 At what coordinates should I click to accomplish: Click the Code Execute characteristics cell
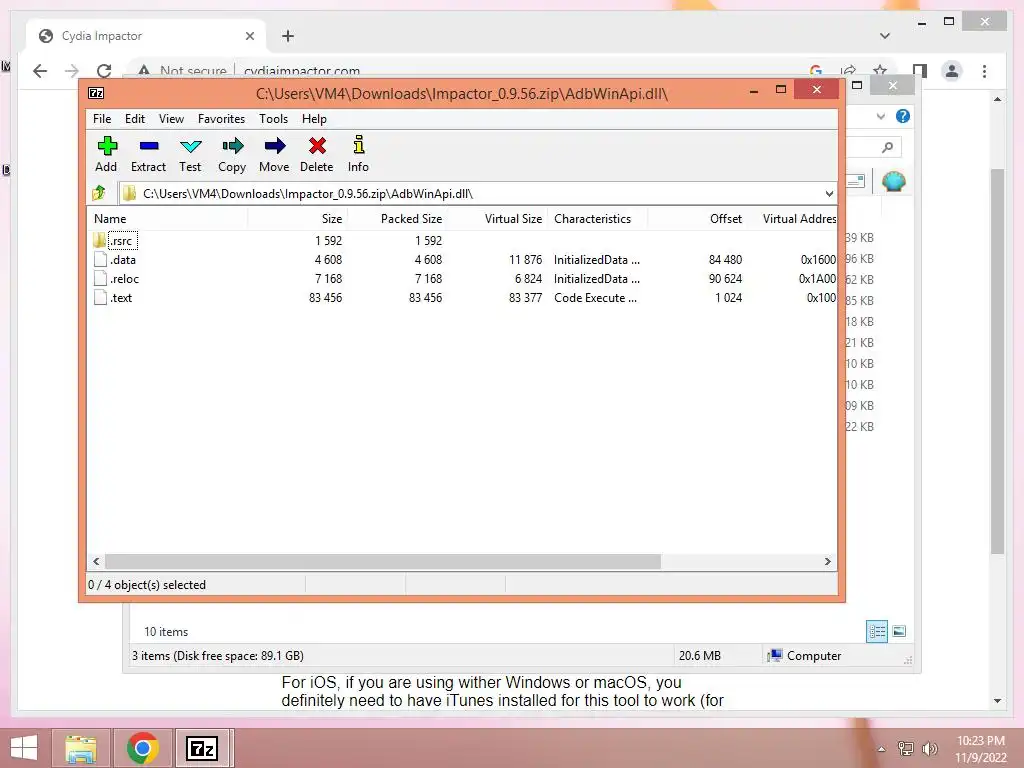click(x=595, y=298)
